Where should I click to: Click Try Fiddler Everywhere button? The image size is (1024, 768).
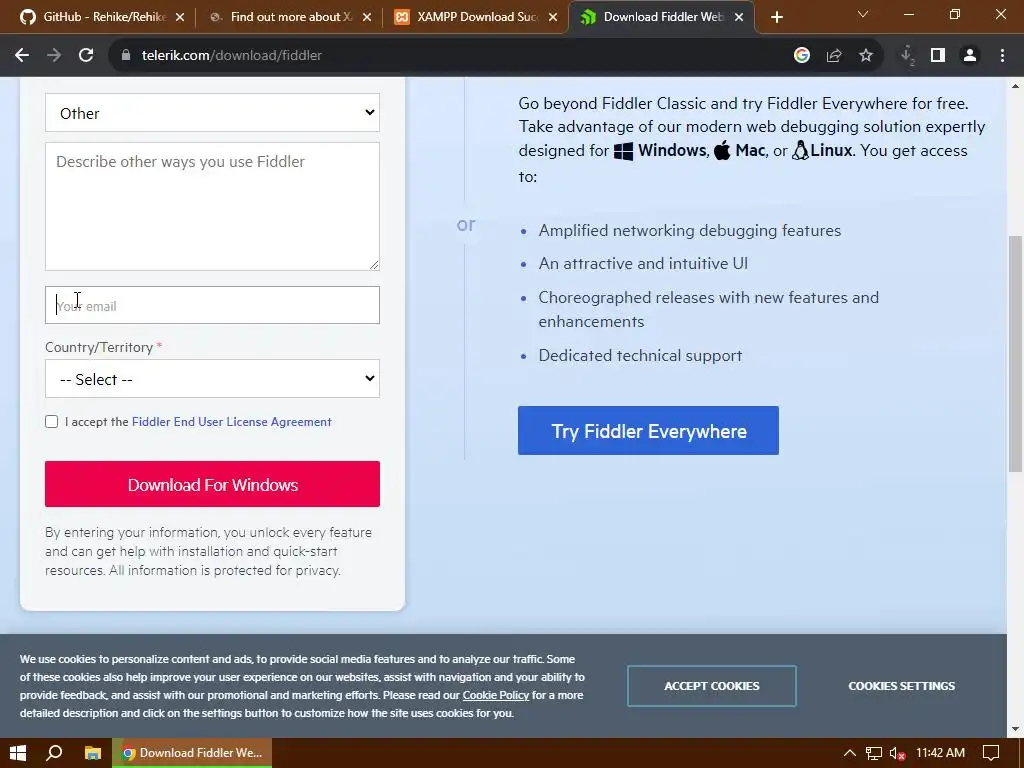648,430
